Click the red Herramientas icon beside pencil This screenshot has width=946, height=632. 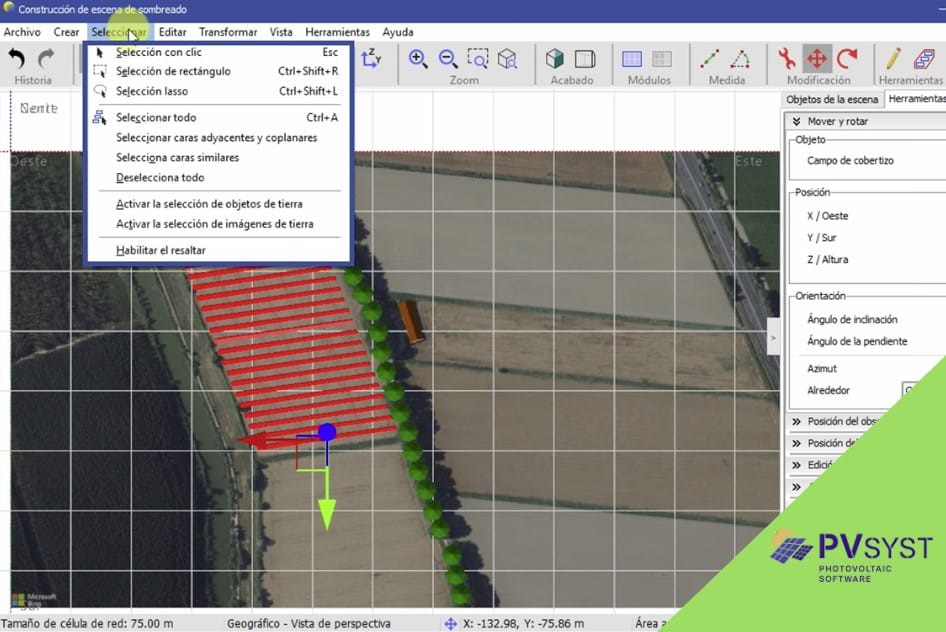pyautogui.click(x=924, y=58)
